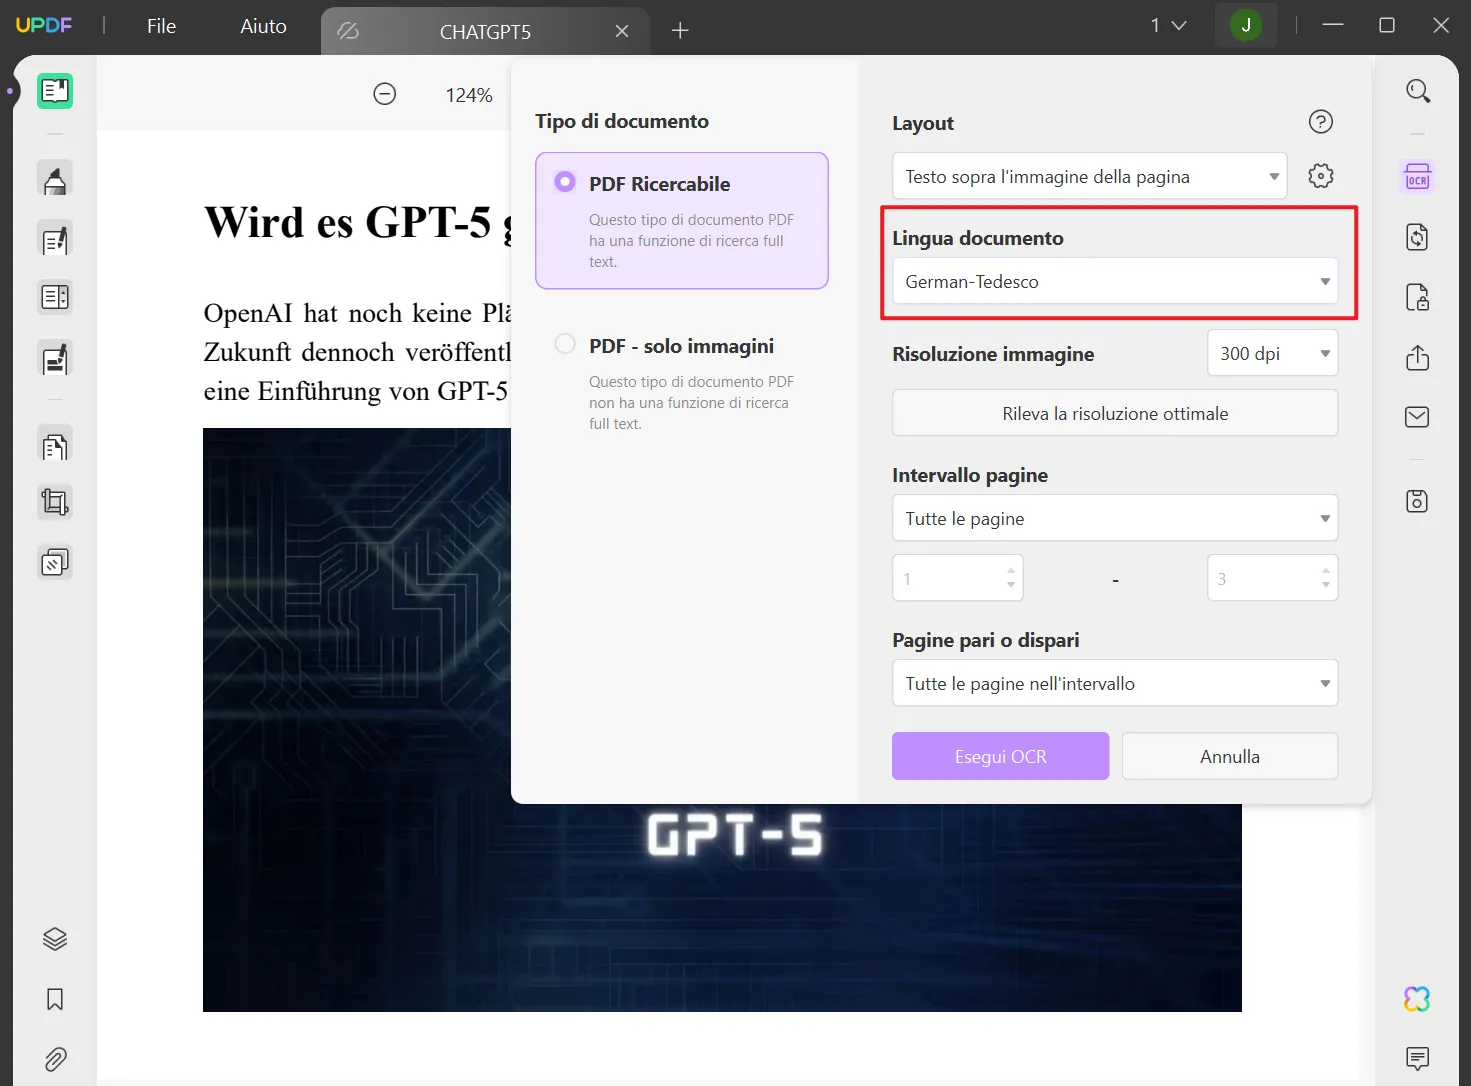Open the Fill & Sign tool icon
The height and width of the screenshot is (1086, 1471).
[x=55, y=357]
